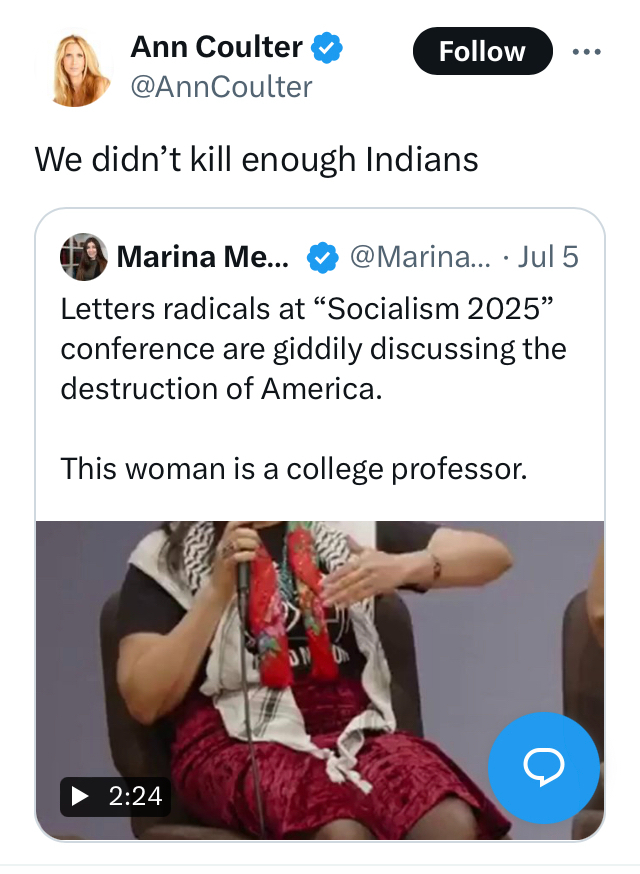Click verified badge in quoted tweet header
640x874 pixels.
tap(320, 258)
